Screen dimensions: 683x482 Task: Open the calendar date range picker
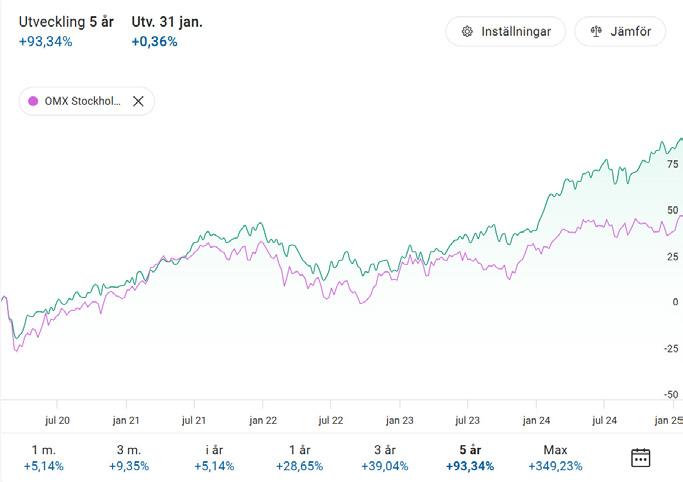(640, 458)
